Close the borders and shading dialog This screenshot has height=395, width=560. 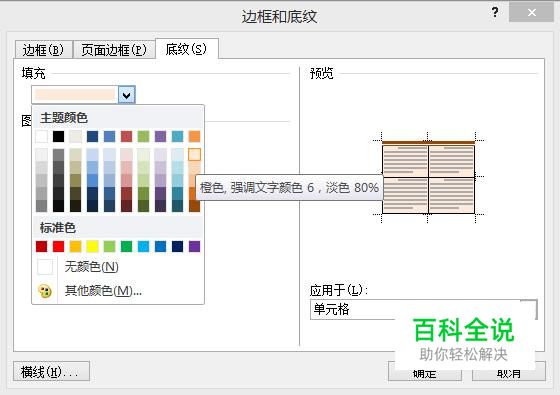(x=531, y=12)
